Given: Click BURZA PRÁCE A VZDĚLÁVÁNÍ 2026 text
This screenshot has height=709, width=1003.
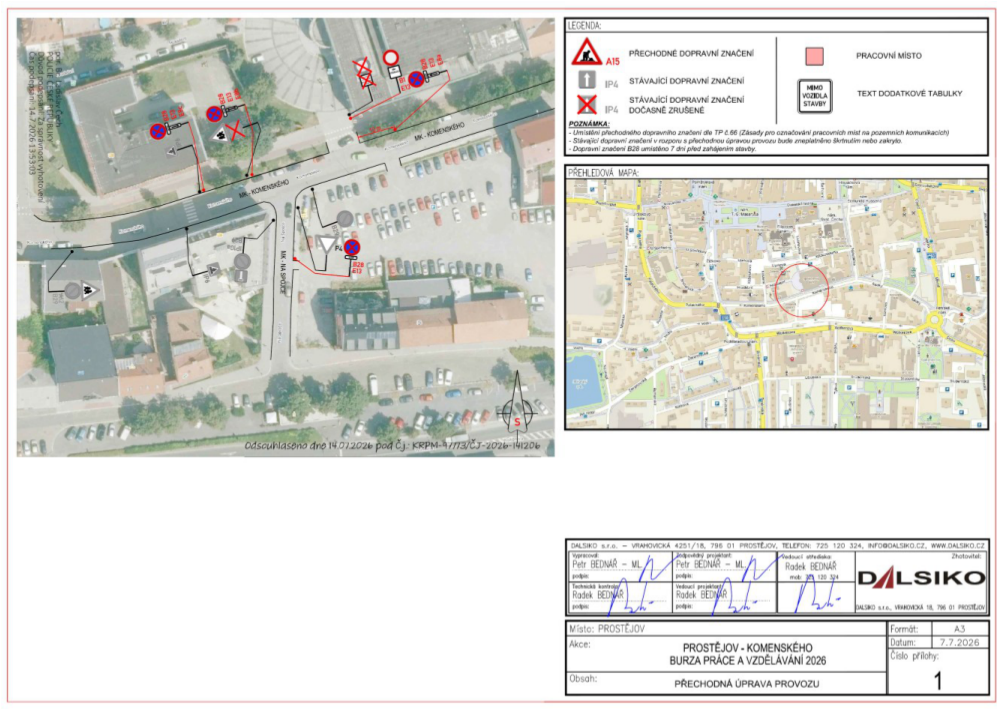Looking at the screenshot, I should point(747,660).
